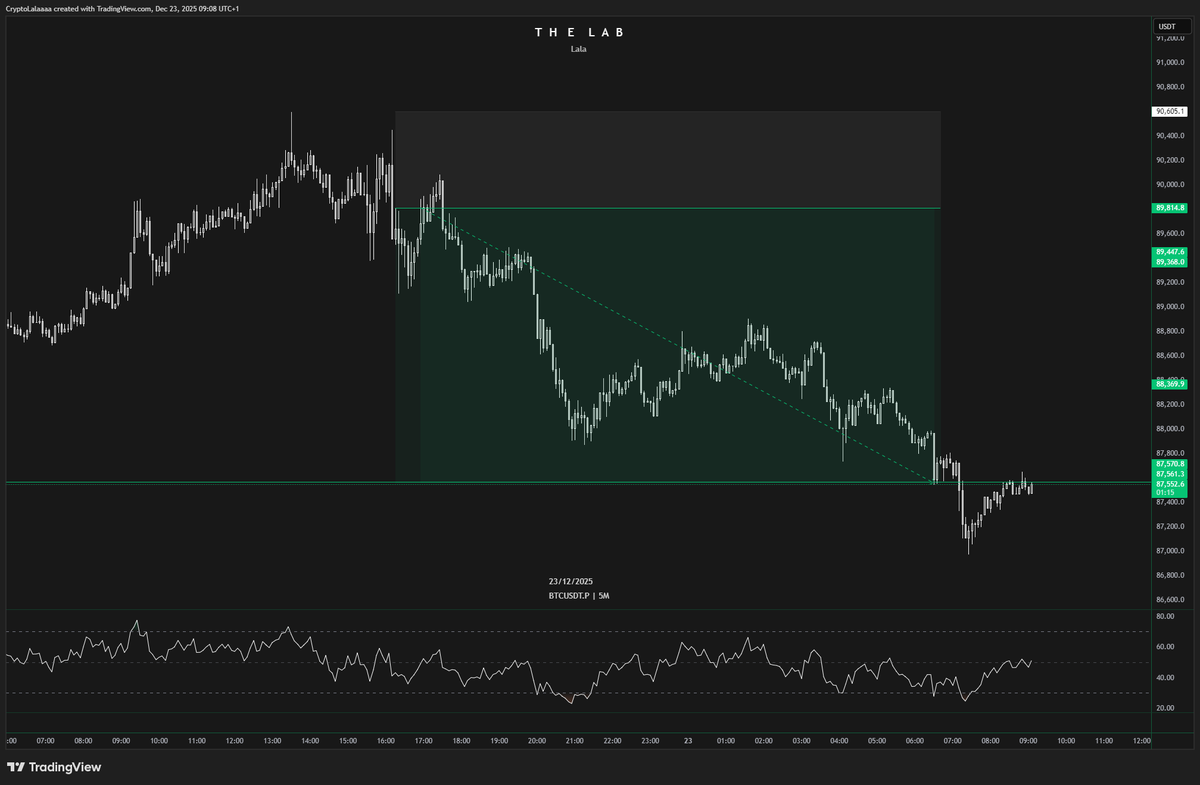Click the green 89,447.6 price label

tap(1169, 252)
